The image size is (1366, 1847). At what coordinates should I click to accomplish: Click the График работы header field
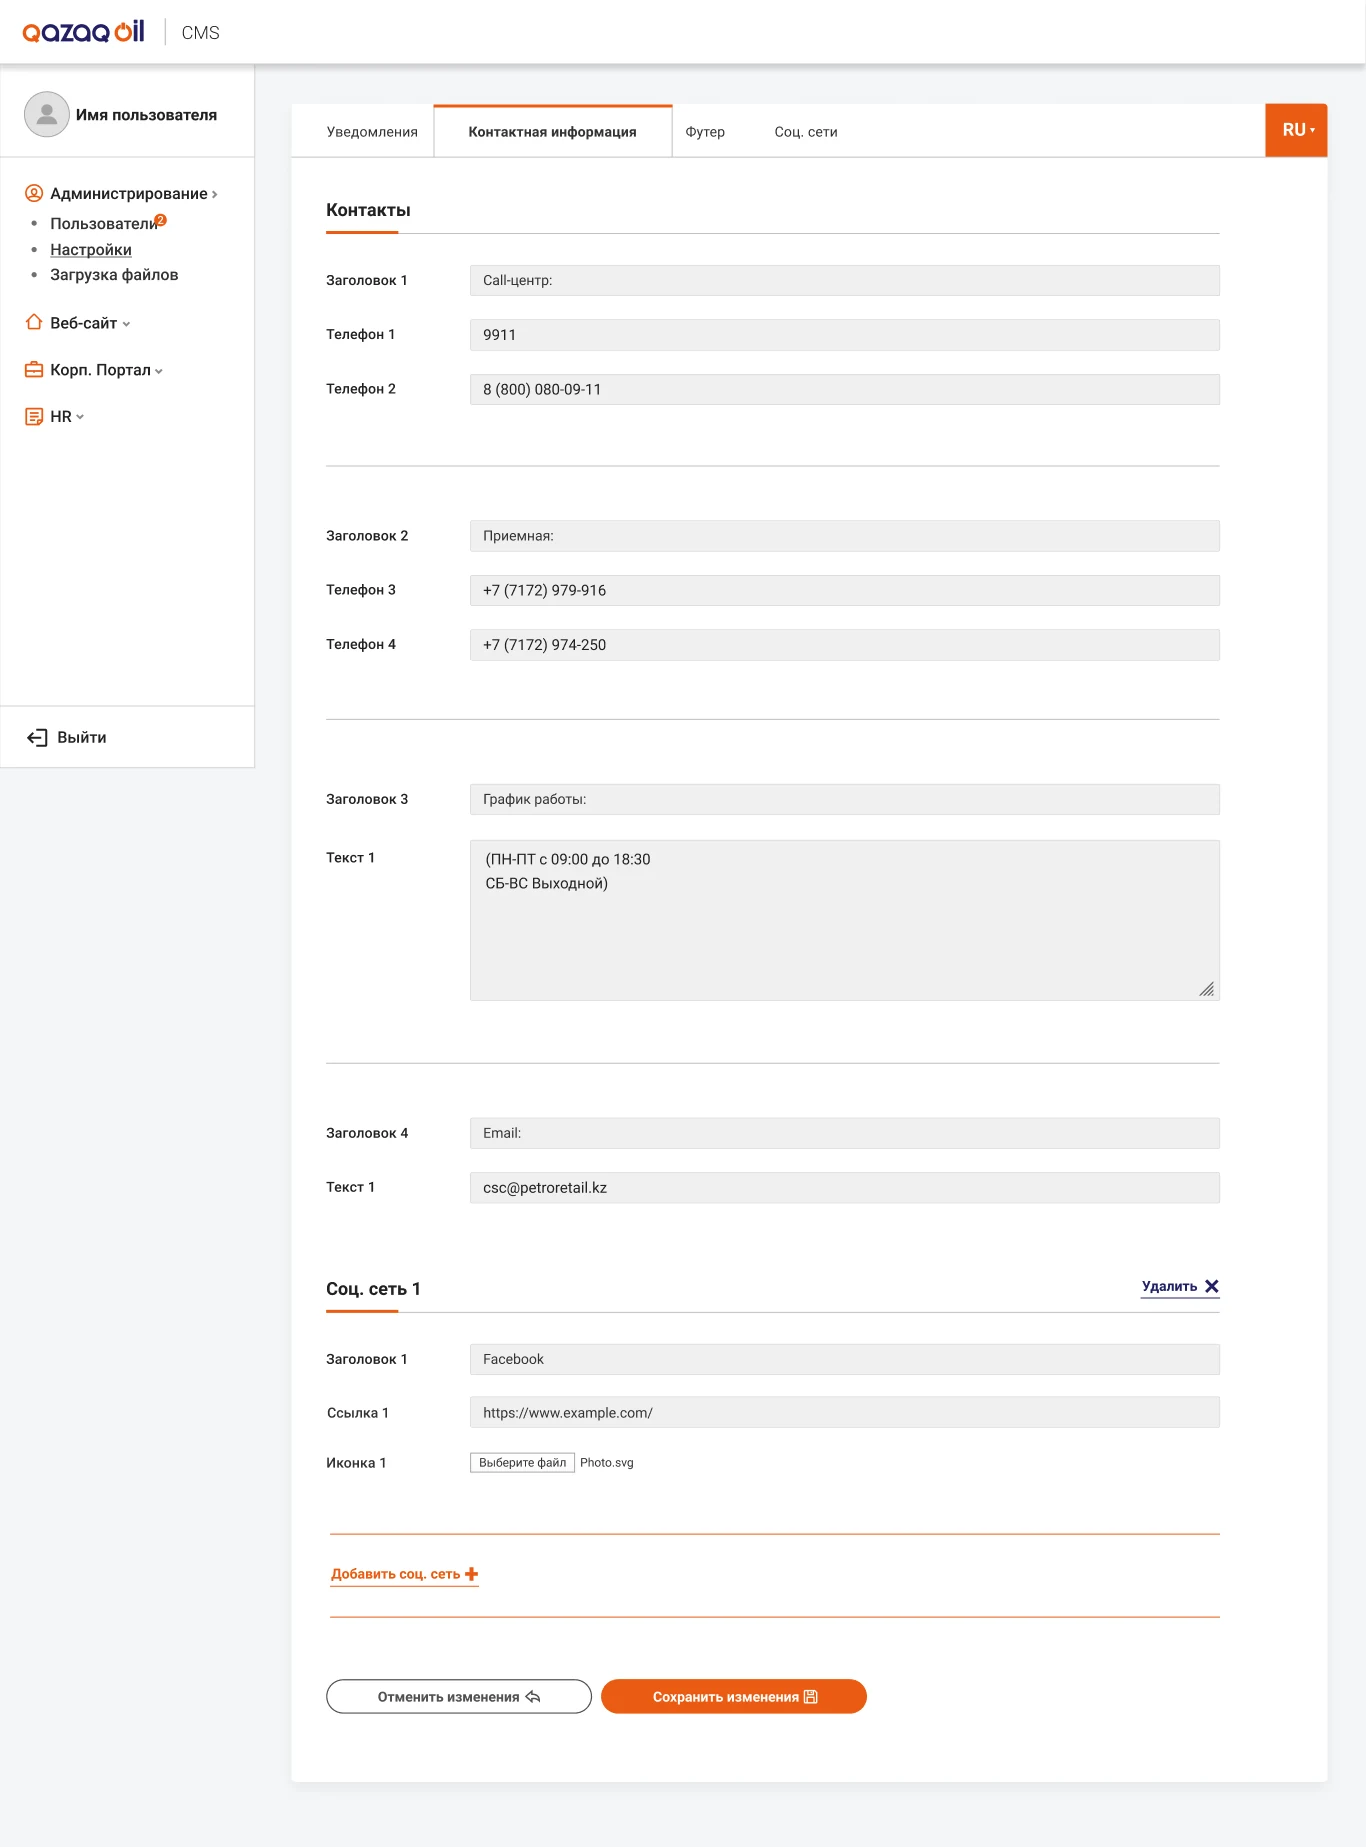click(845, 799)
